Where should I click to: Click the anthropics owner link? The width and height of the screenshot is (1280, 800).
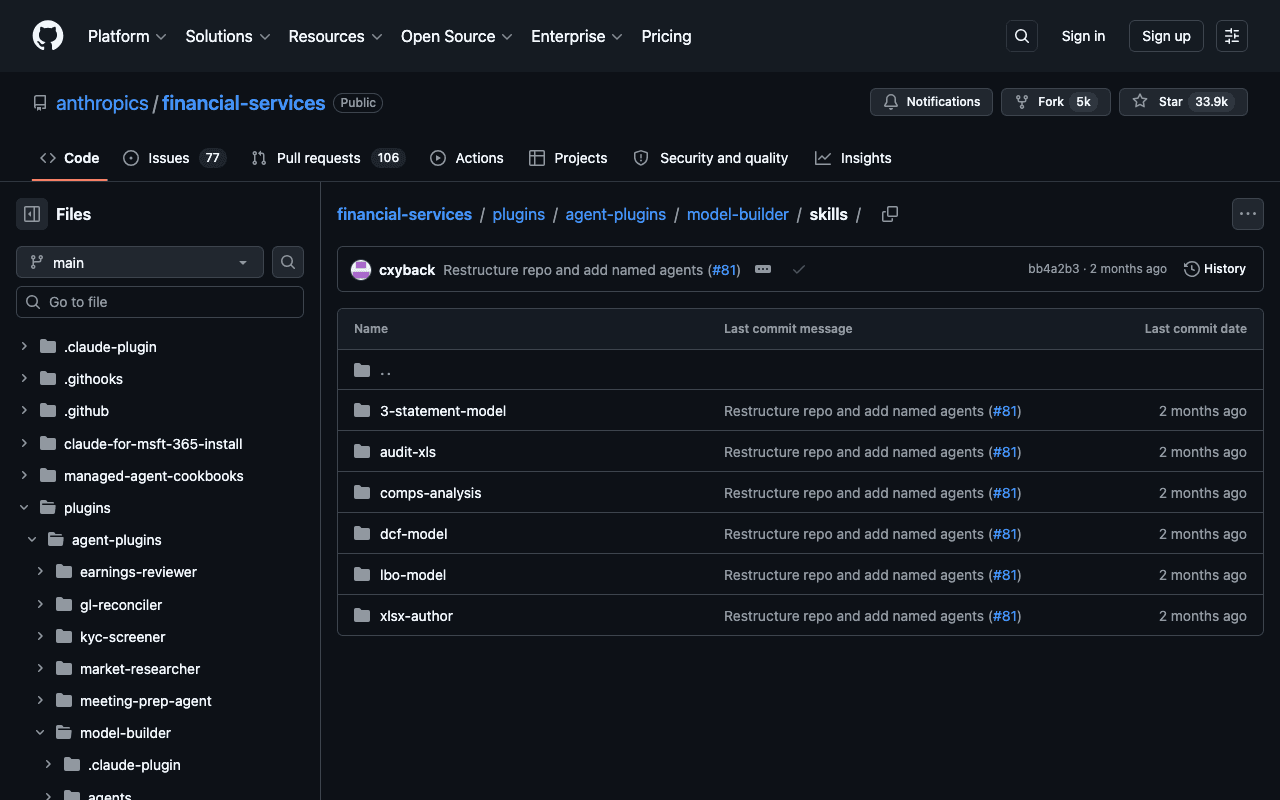[102, 103]
